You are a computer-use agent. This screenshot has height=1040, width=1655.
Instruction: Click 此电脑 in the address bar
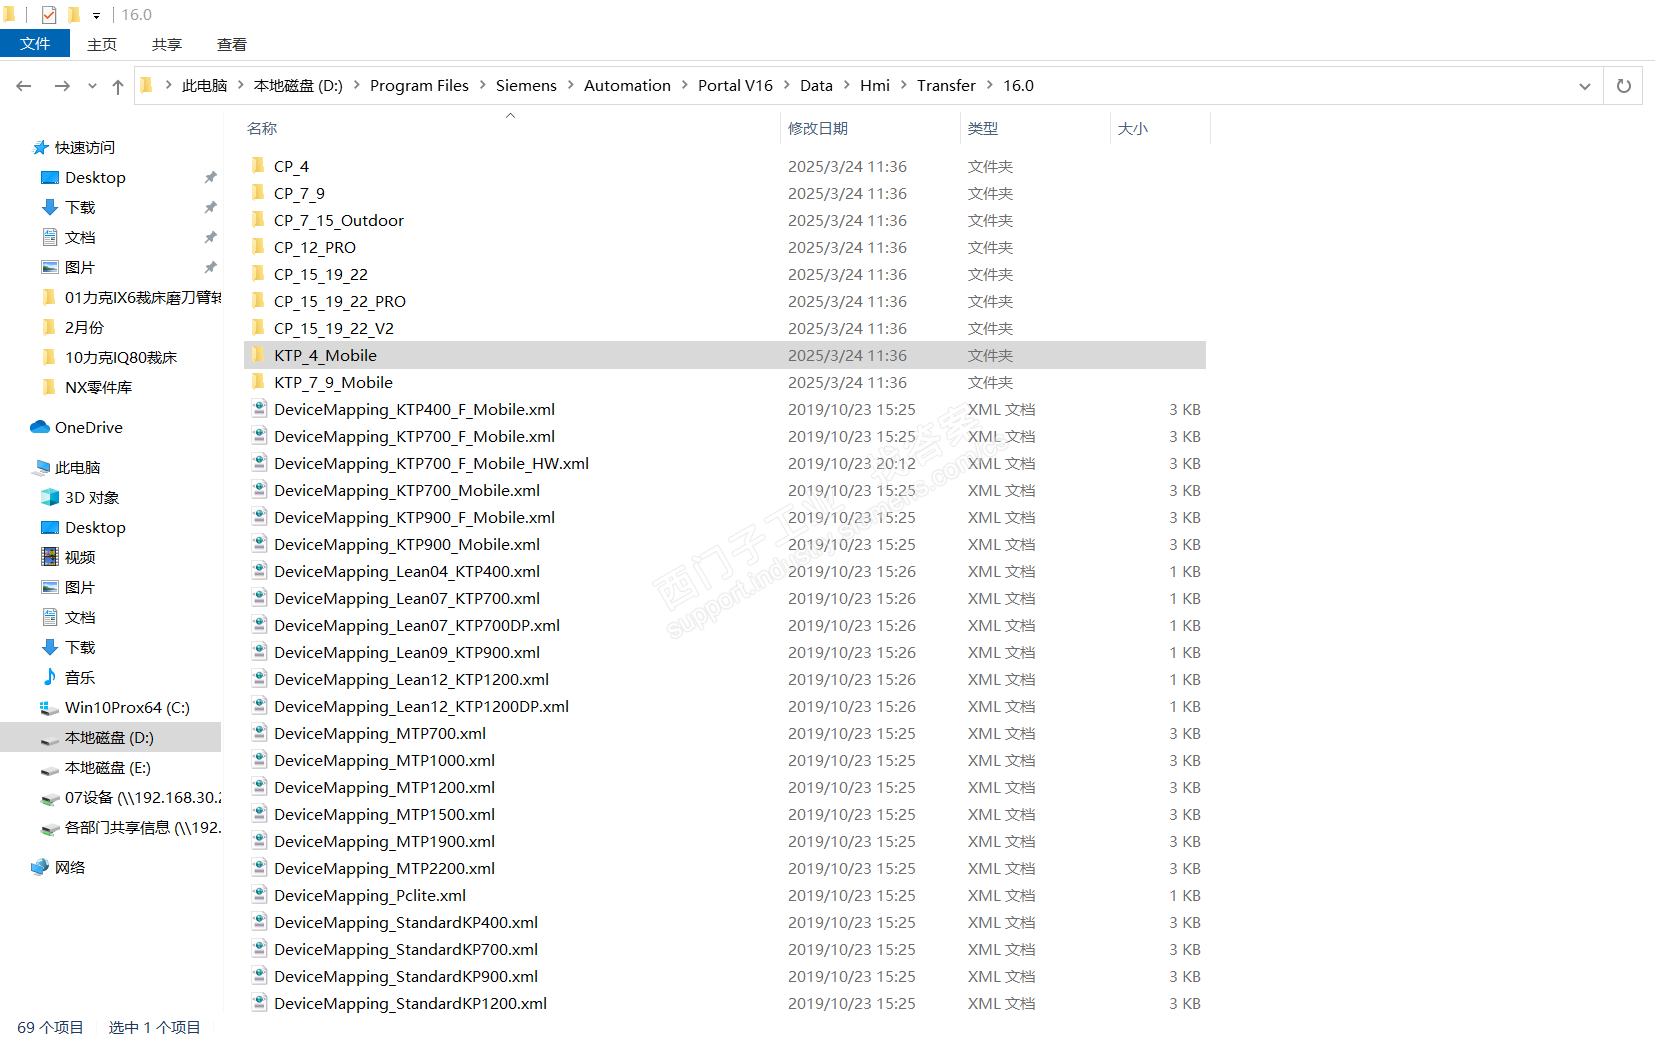(205, 86)
